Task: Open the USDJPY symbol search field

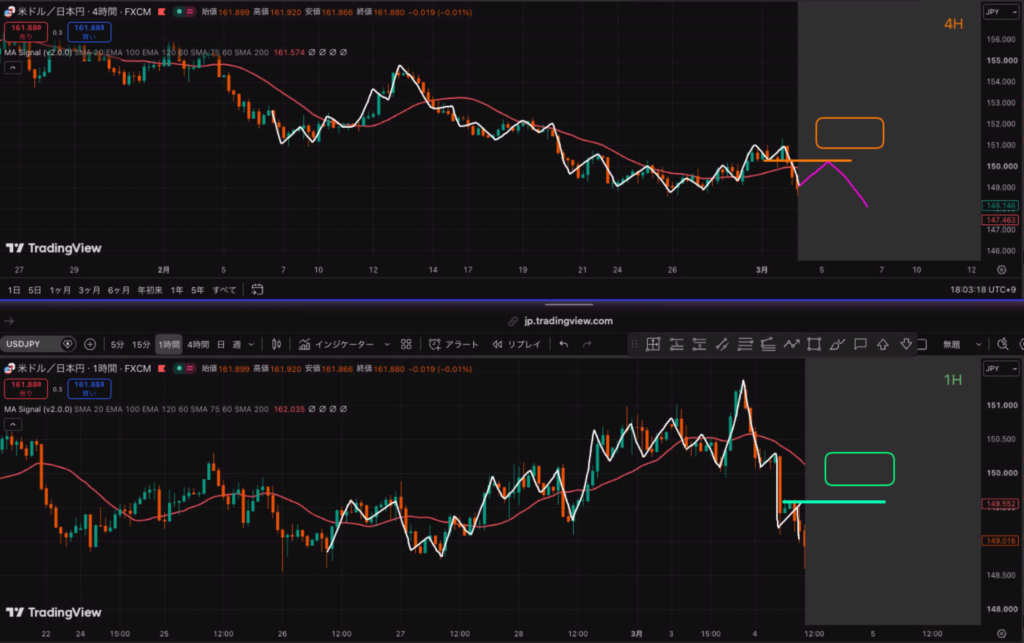Action: (x=37, y=344)
